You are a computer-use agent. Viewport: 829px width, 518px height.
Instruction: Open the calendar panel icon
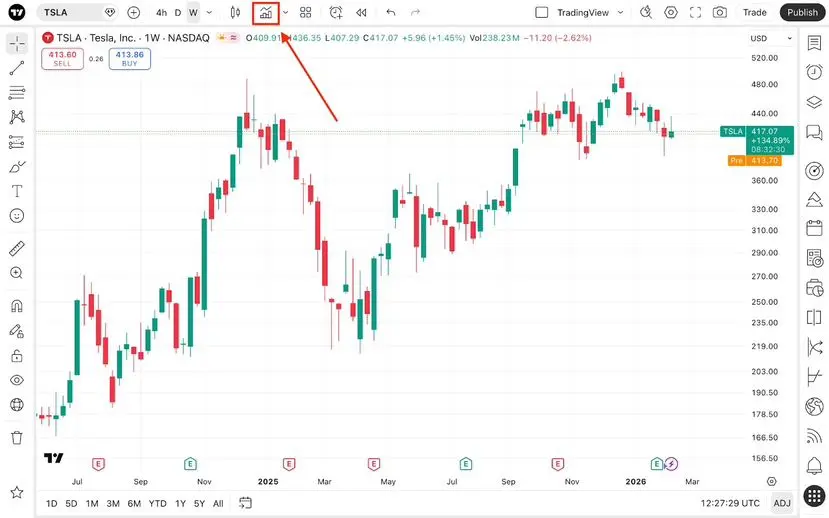click(814, 228)
